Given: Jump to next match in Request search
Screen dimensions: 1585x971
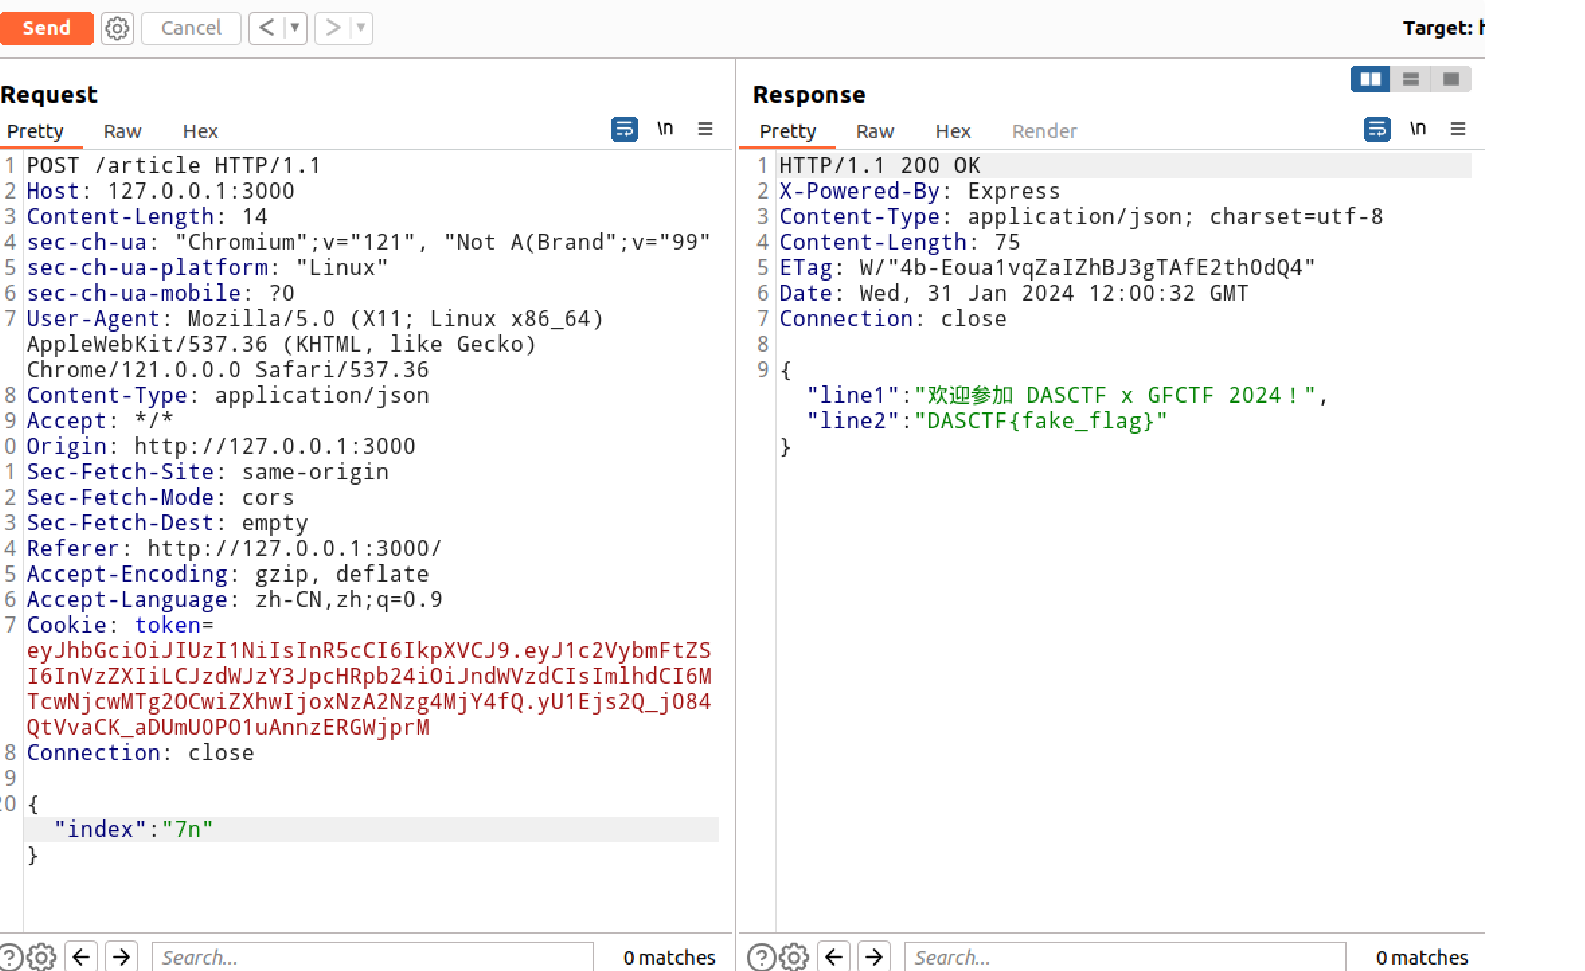Looking at the screenshot, I should (122, 957).
